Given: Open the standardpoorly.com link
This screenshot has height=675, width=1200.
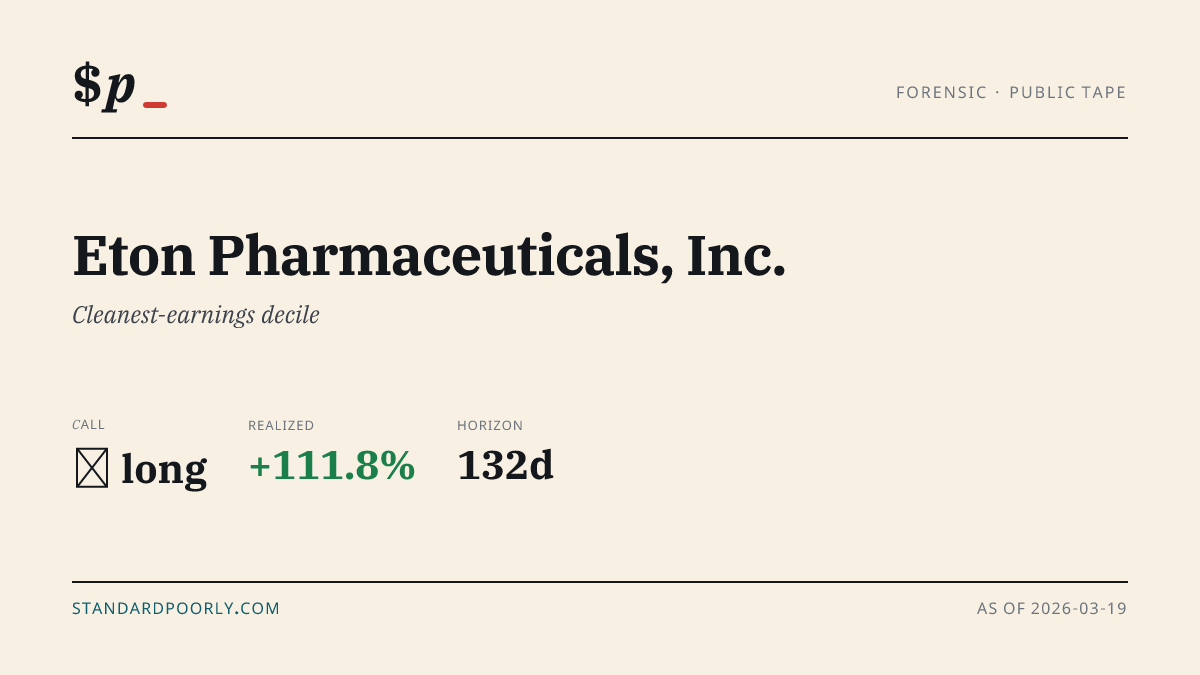Looking at the screenshot, I should [176, 608].
